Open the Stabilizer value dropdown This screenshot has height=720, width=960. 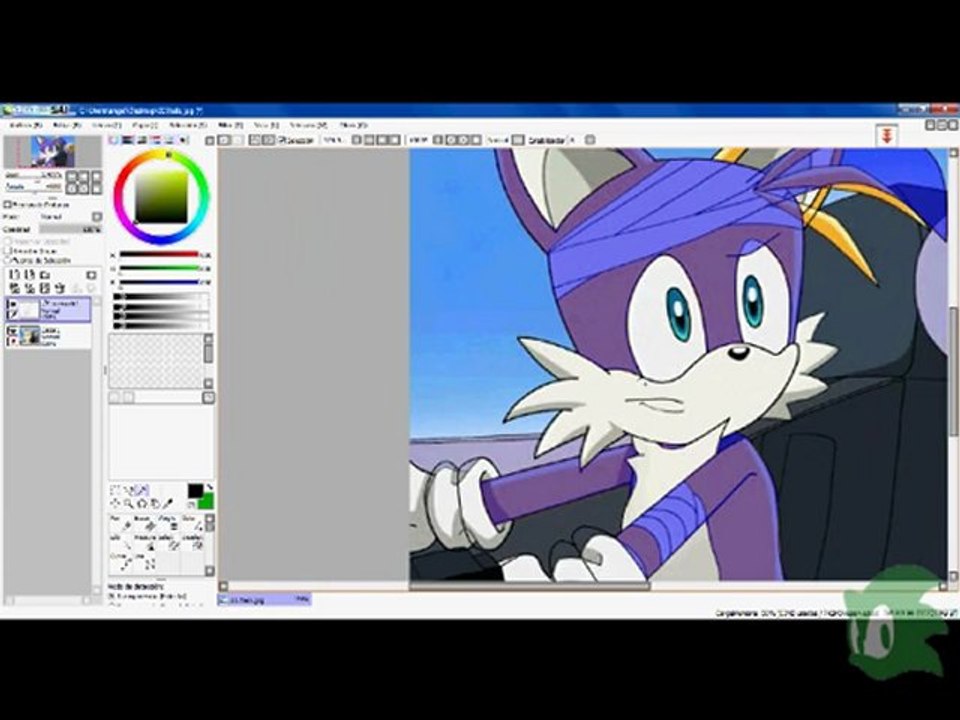click(589, 140)
